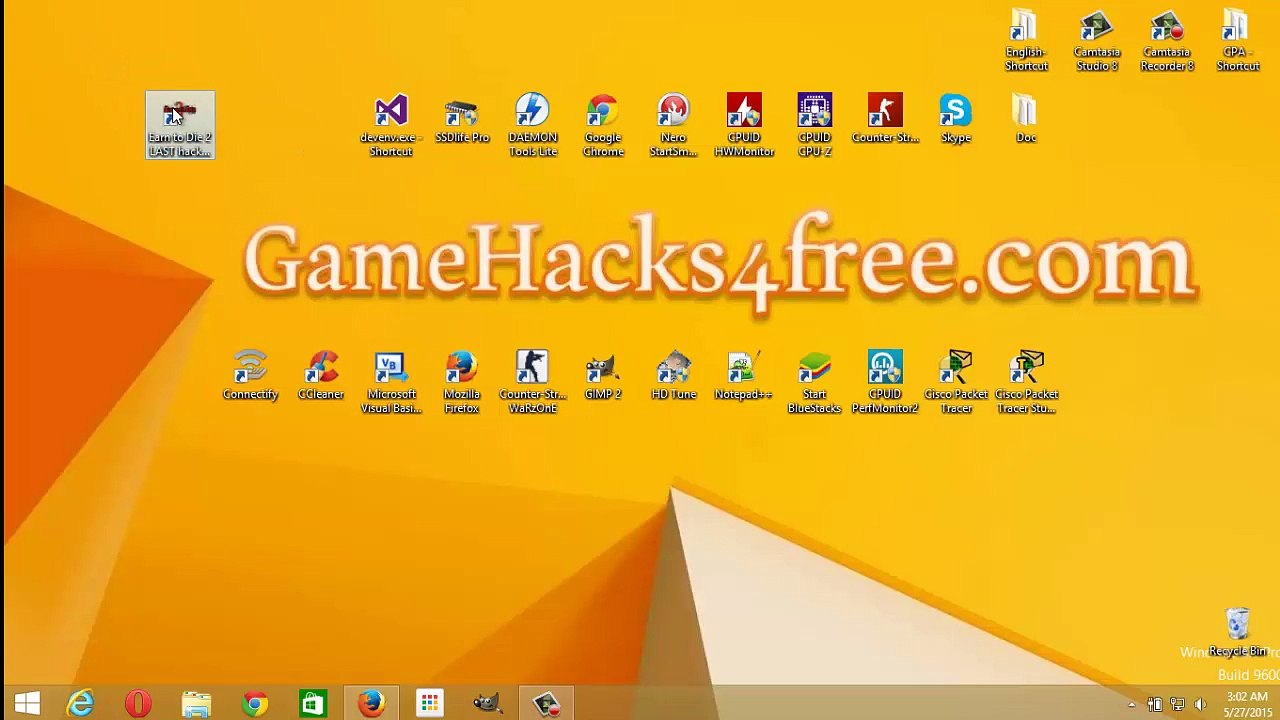Open the battery power tray icon
Screen dimensions: 1280x720
pos(1155,705)
